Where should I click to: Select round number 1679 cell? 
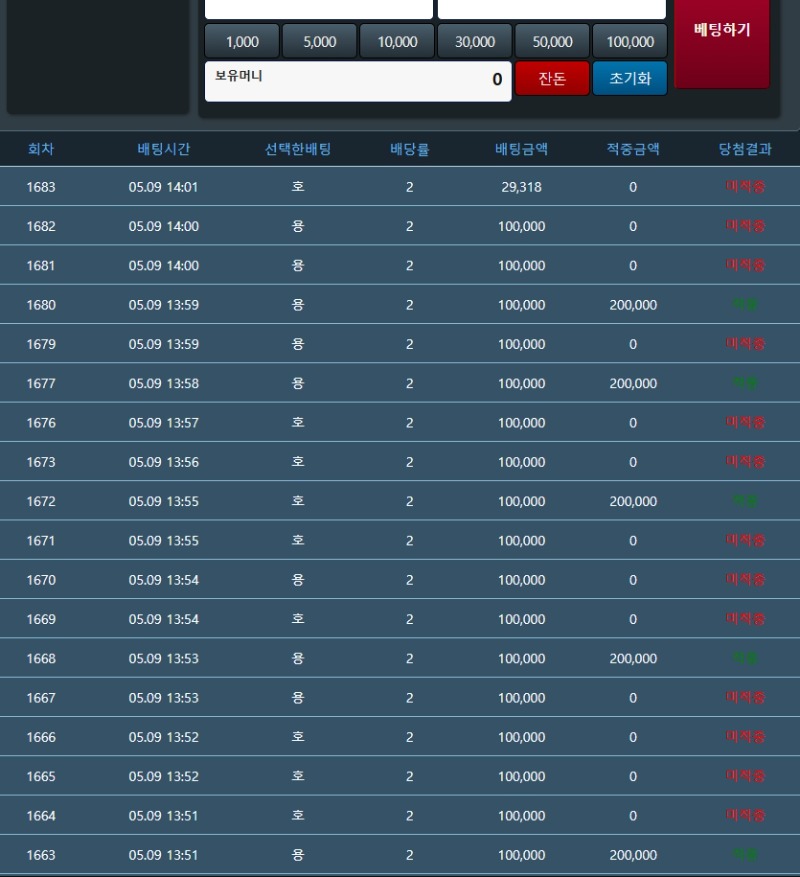point(41,344)
